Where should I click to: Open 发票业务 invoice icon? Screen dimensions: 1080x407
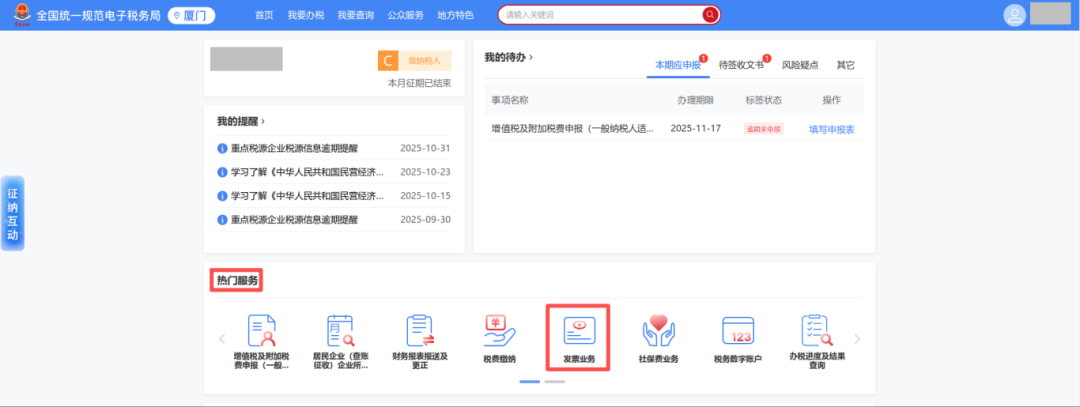click(x=579, y=331)
